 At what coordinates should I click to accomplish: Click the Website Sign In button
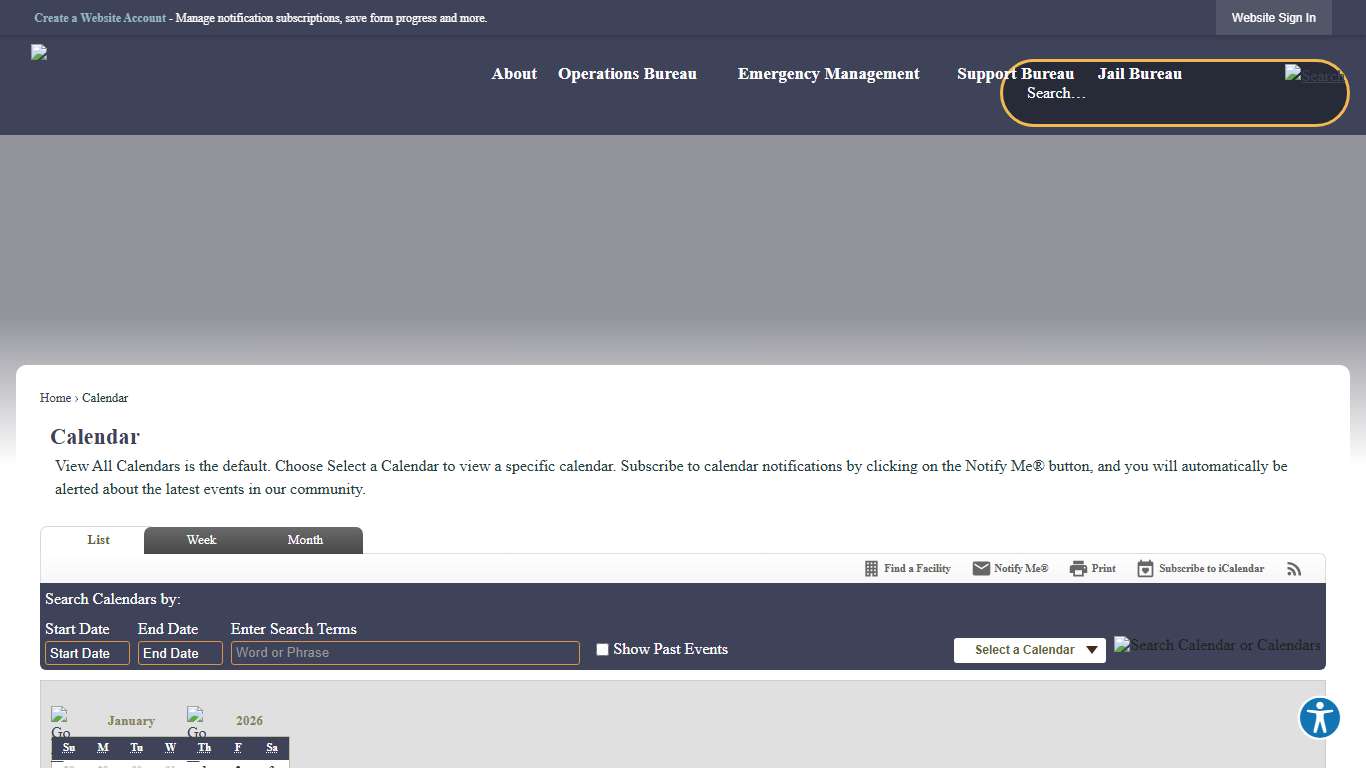click(x=1273, y=17)
